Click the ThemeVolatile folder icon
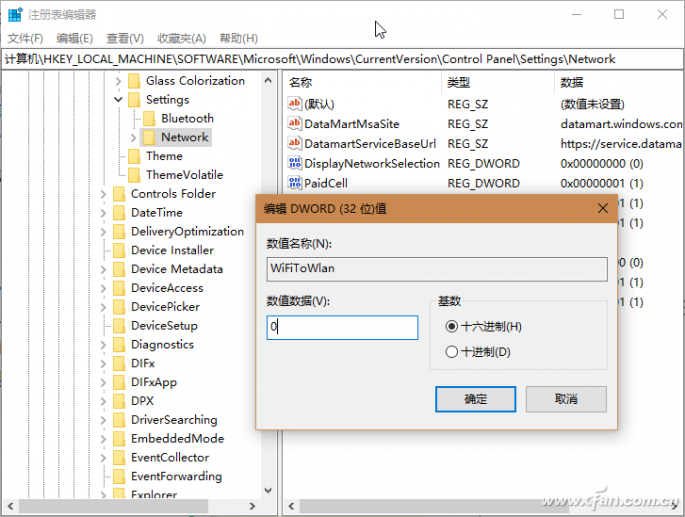The image size is (685, 517). click(x=134, y=175)
